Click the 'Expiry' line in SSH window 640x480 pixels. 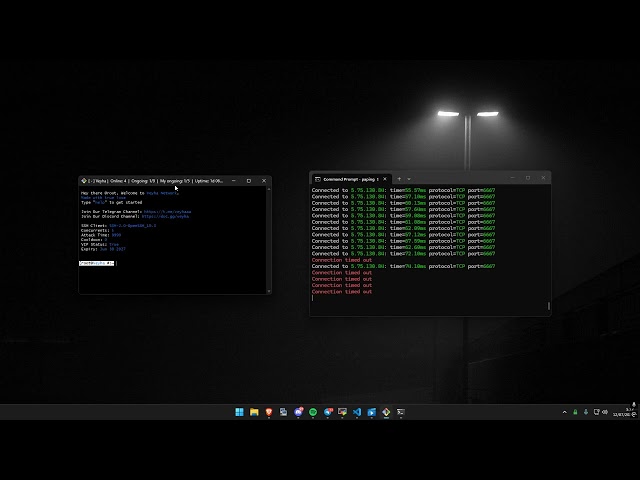point(103,249)
